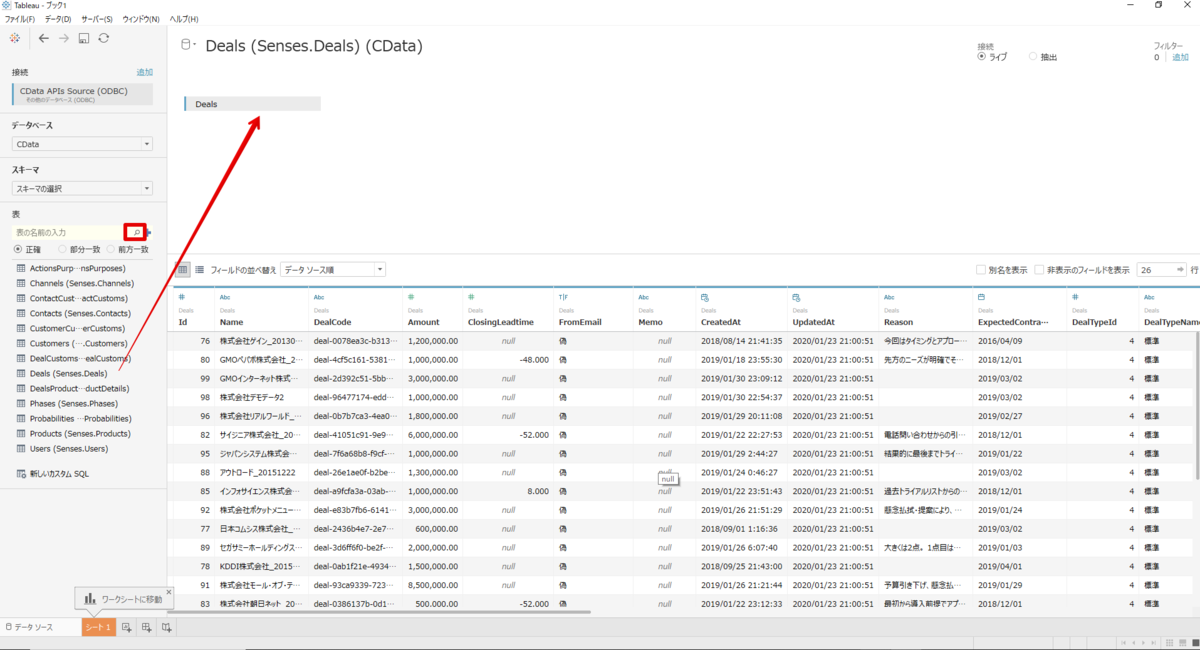Switch to the metadata list view icon
The image size is (1200, 650).
tap(199, 269)
